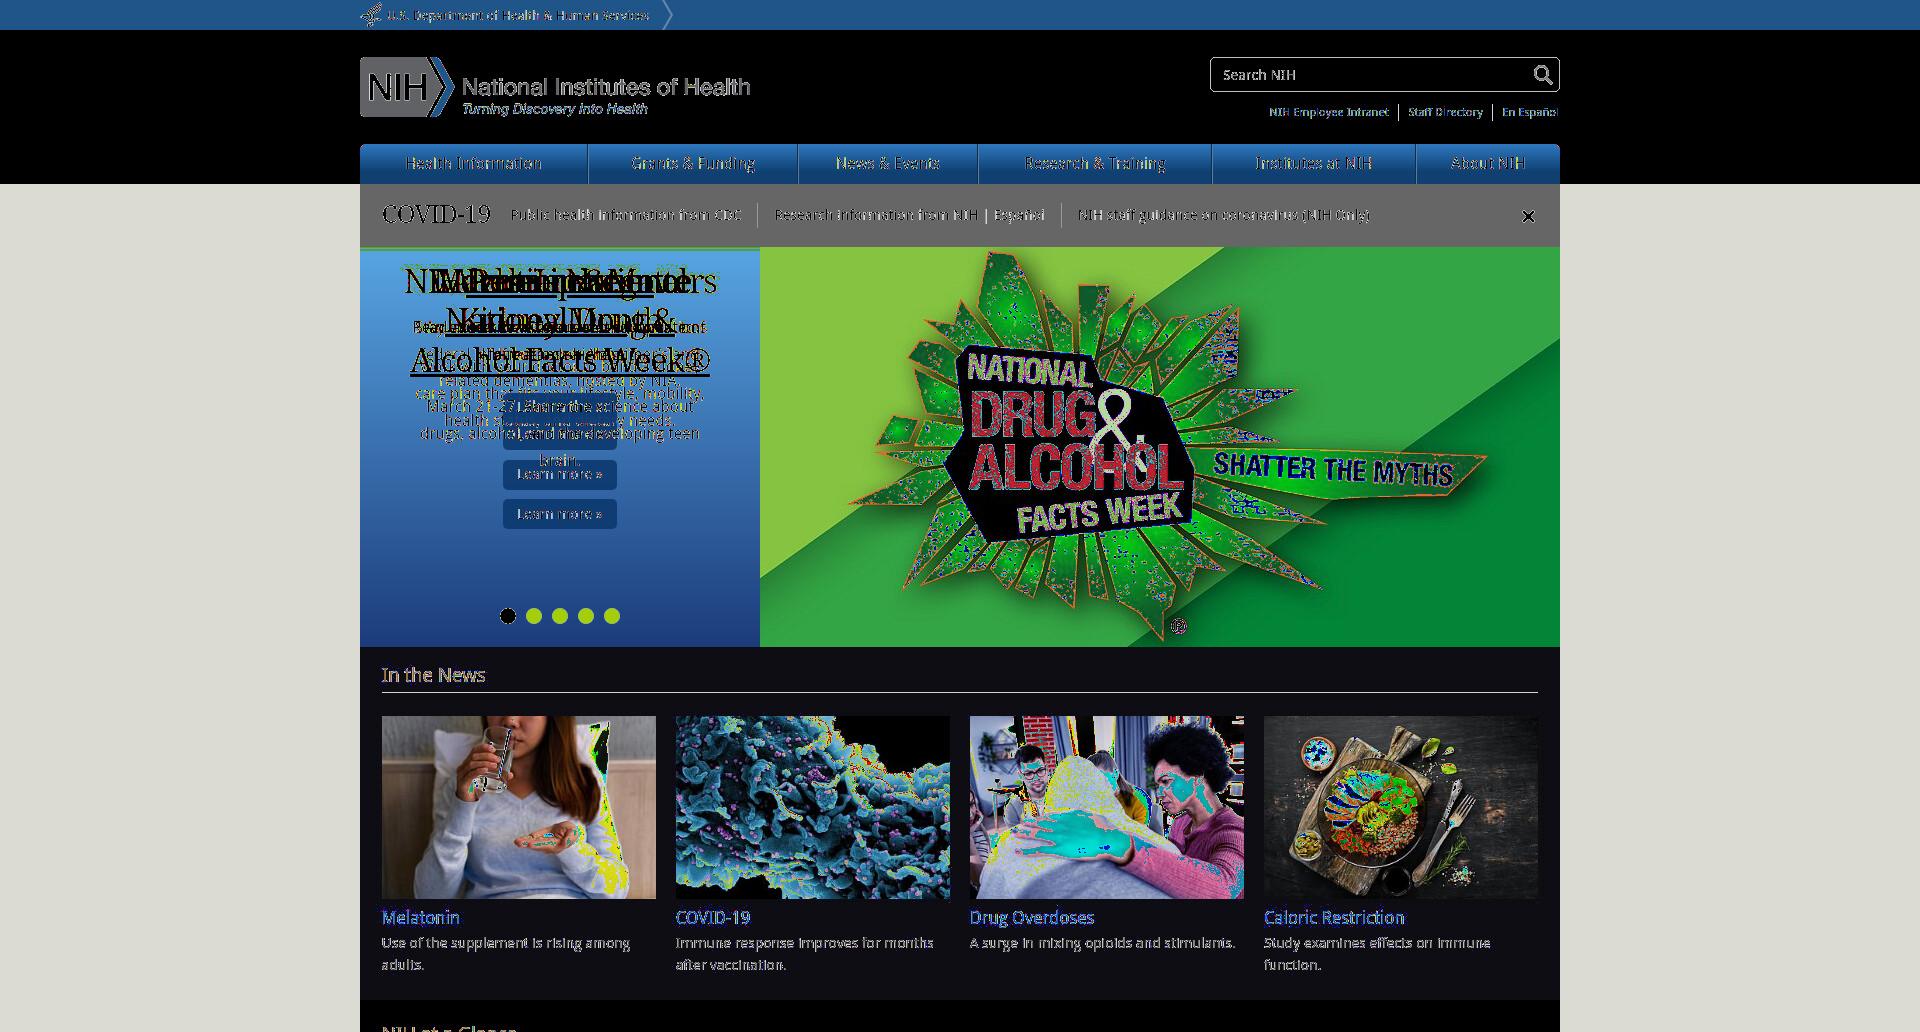Open the Caloric Restriction article link
This screenshot has height=1032, width=1920.
click(1334, 918)
